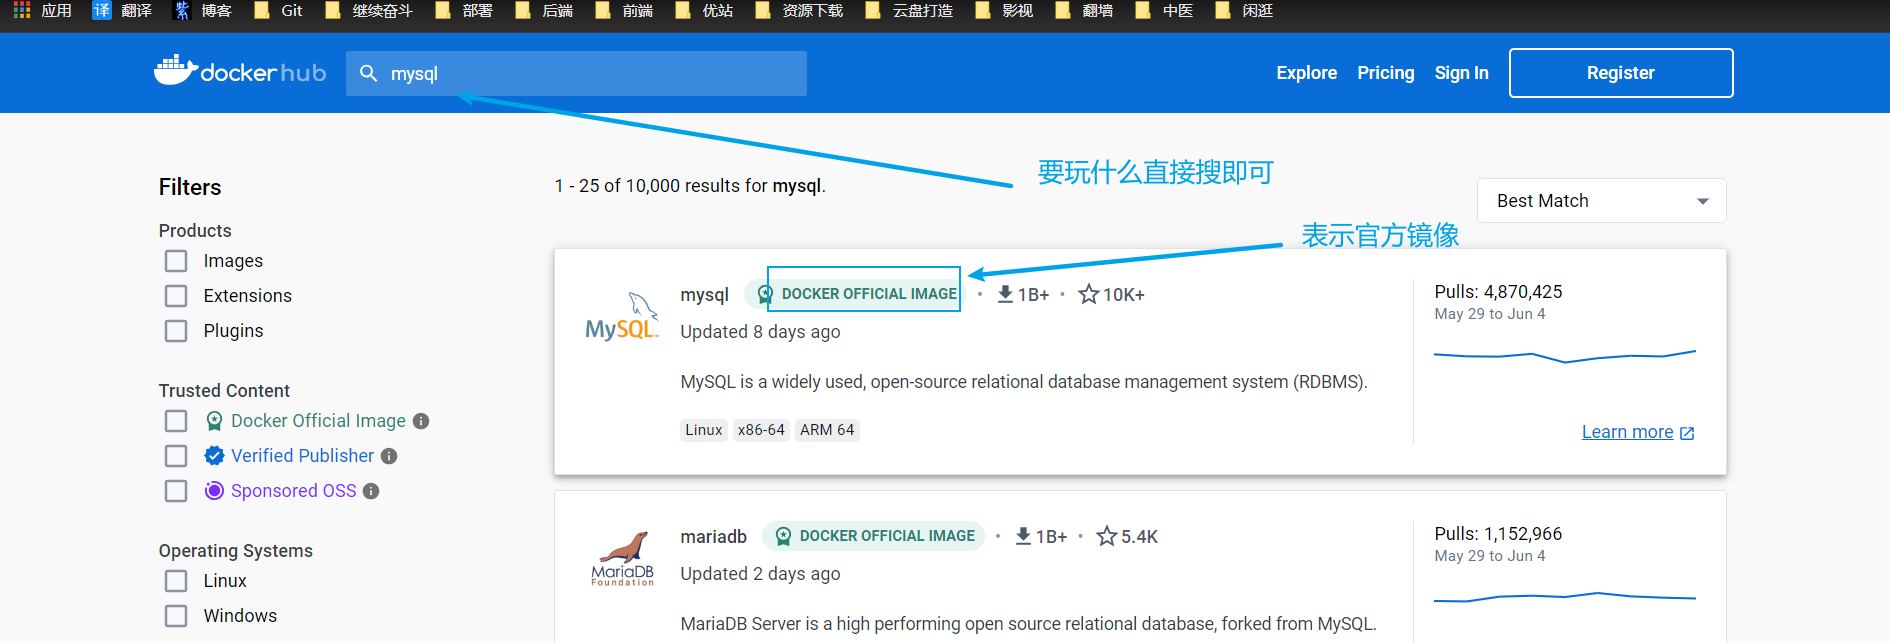This screenshot has height=643, width=1890.
Task: Open the 翻译 bookmark
Action: tap(122, 11)
